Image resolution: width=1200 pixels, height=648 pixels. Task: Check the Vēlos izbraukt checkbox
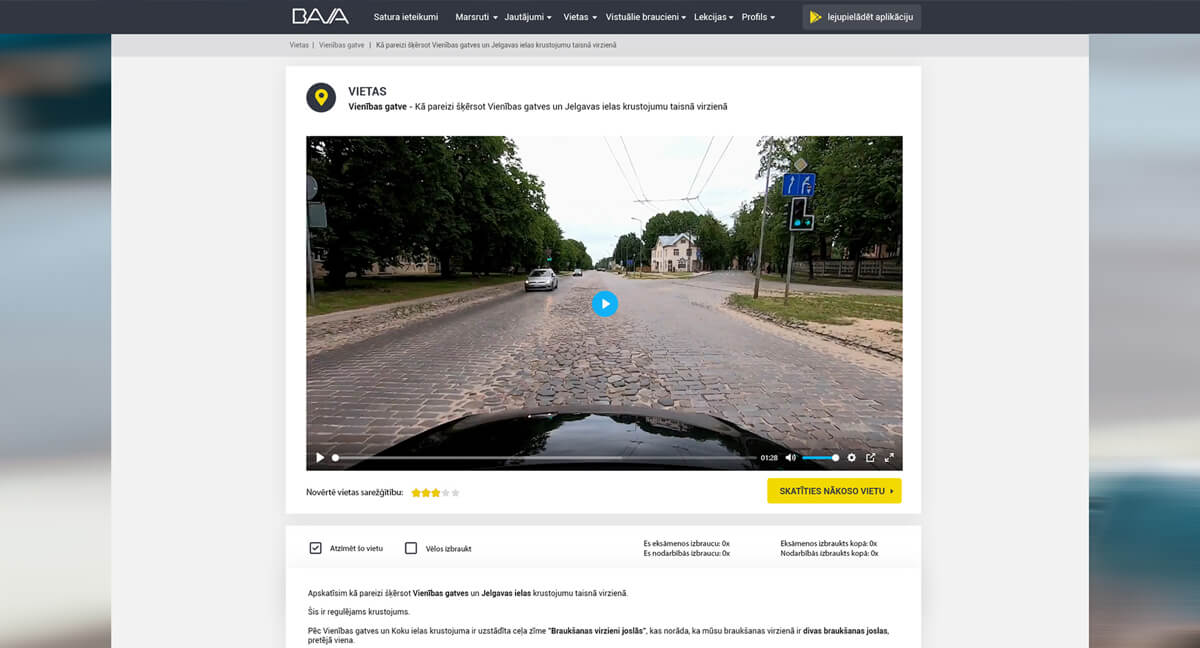(x=410, y=548)
